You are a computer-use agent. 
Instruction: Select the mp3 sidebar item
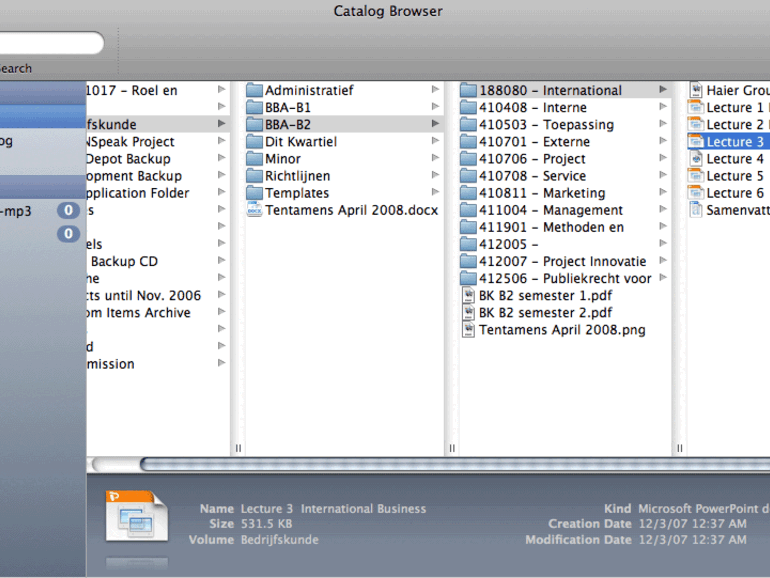[43, 211]
